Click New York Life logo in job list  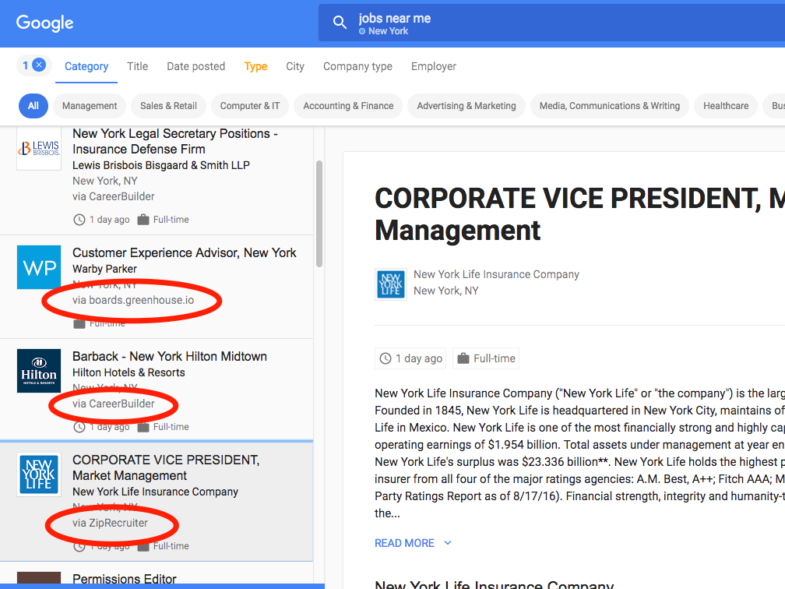(39, 474)
